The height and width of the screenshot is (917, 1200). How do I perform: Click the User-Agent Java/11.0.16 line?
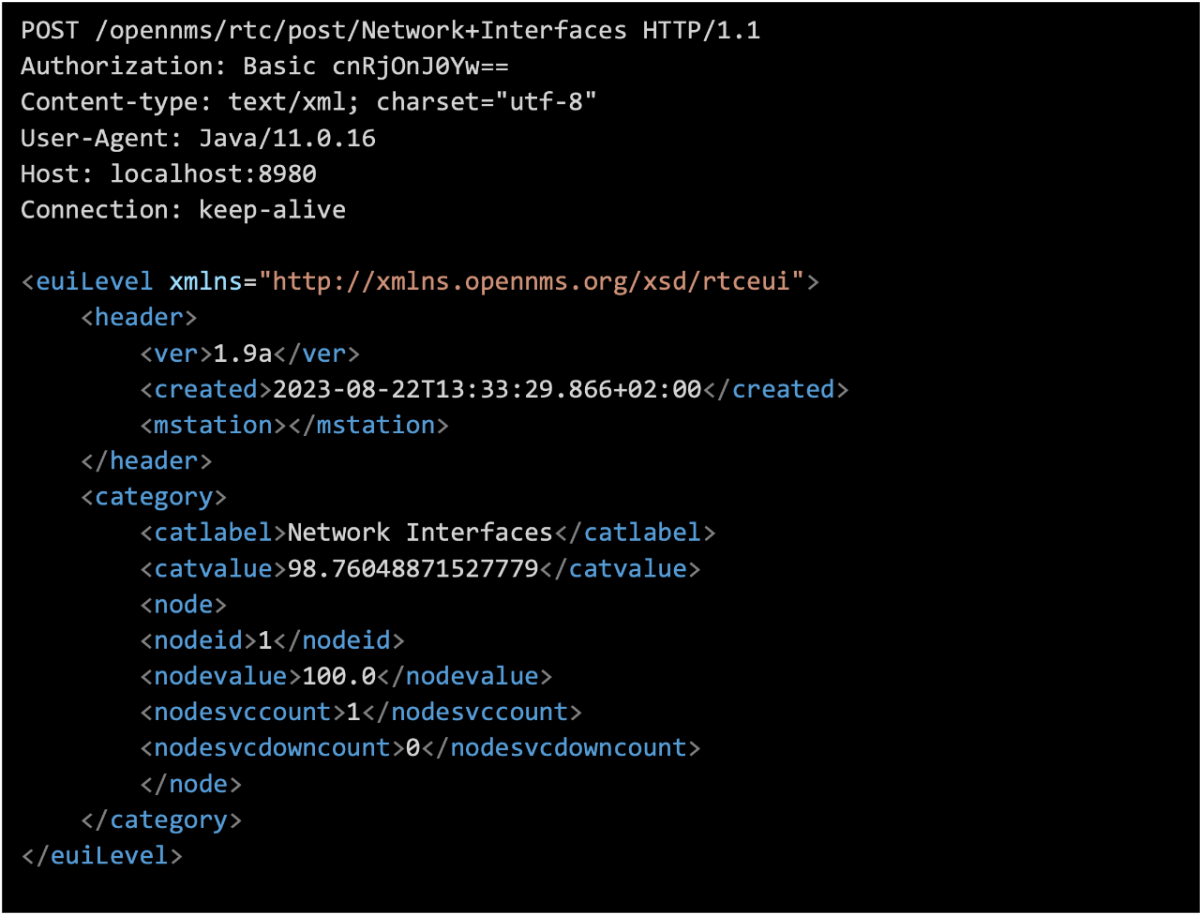[198, 138]
